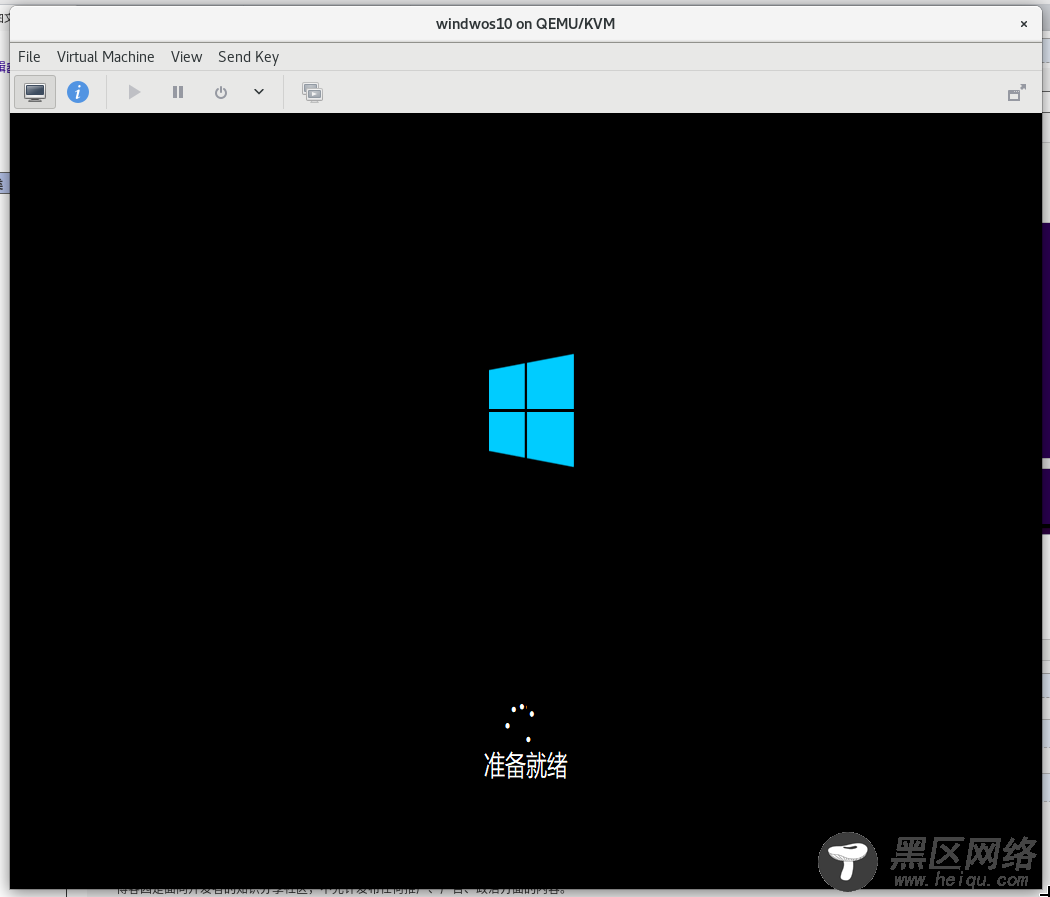Open the File menu

point(29,57)
